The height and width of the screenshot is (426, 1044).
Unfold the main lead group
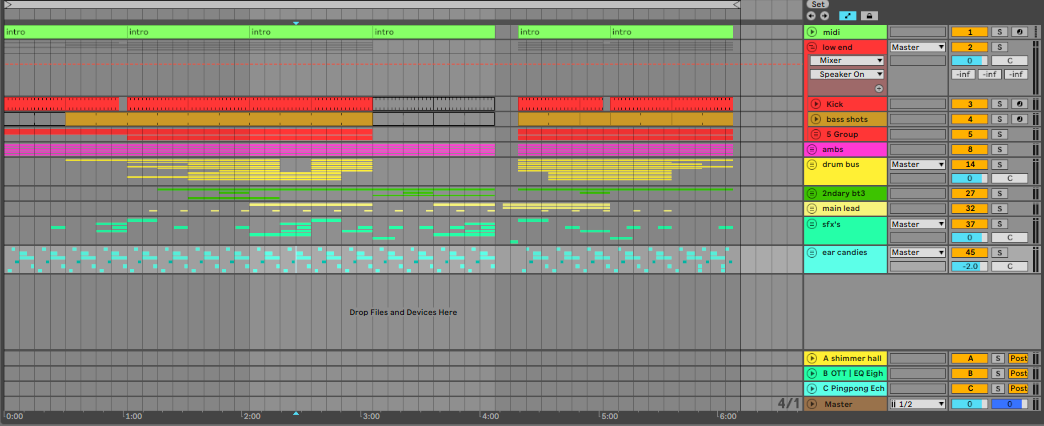(x=811, y=208)
